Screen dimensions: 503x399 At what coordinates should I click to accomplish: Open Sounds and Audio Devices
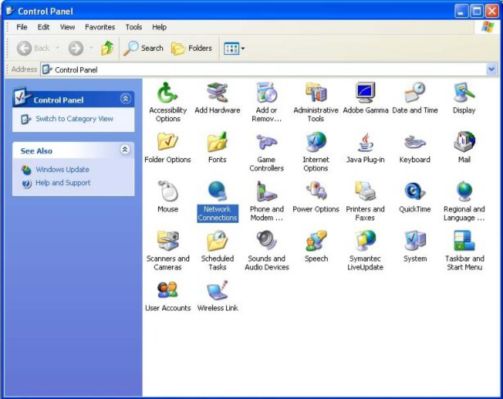pos(266,250)
